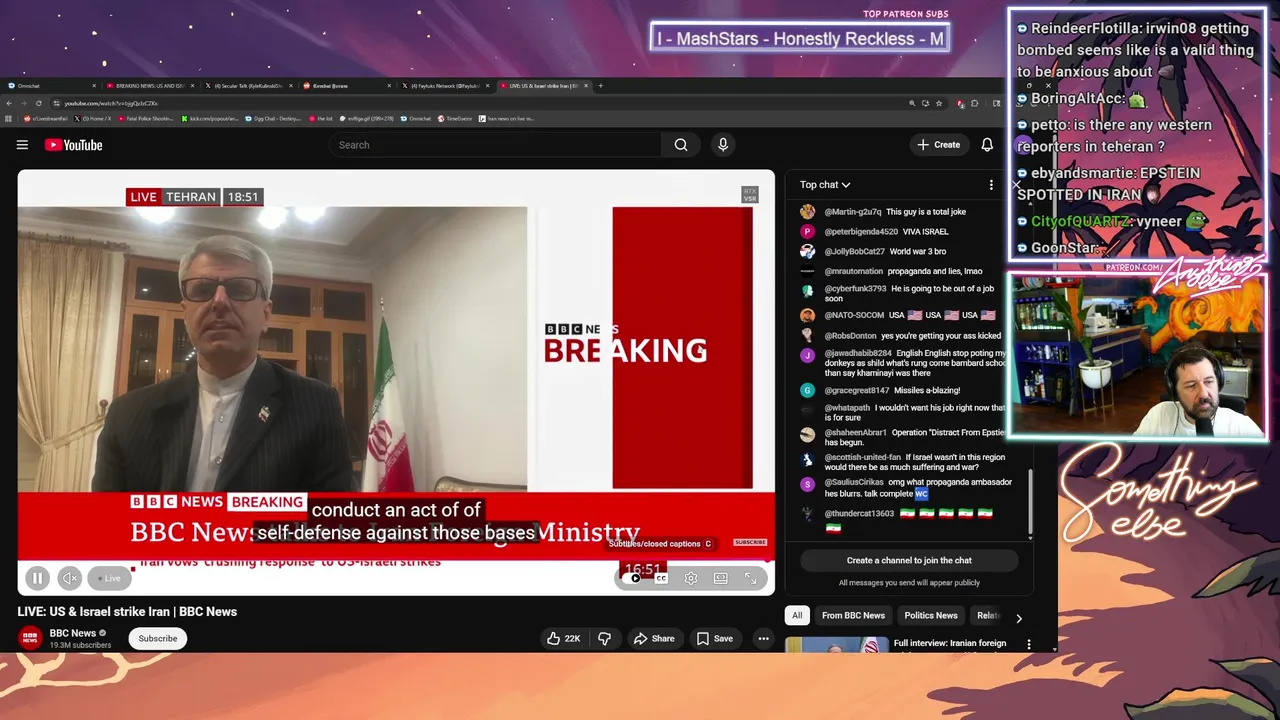
Task: Open Dgg Chat - Destiny bookmark
Action: pyautogui.click(x=274, y=118)
